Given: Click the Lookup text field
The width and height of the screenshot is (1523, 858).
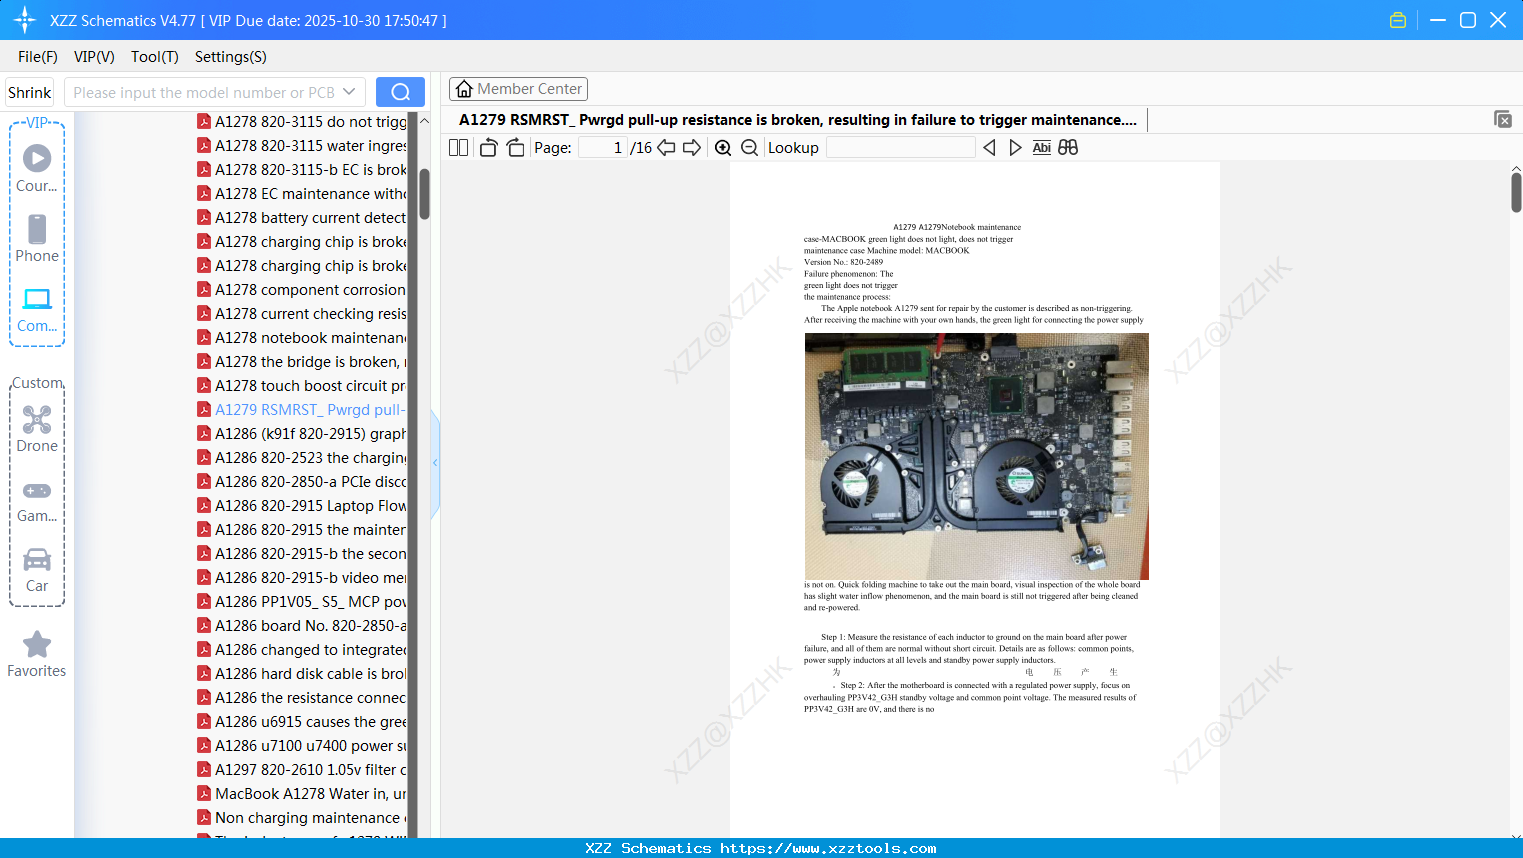Looking at the screenshot, I should point(900,148).
